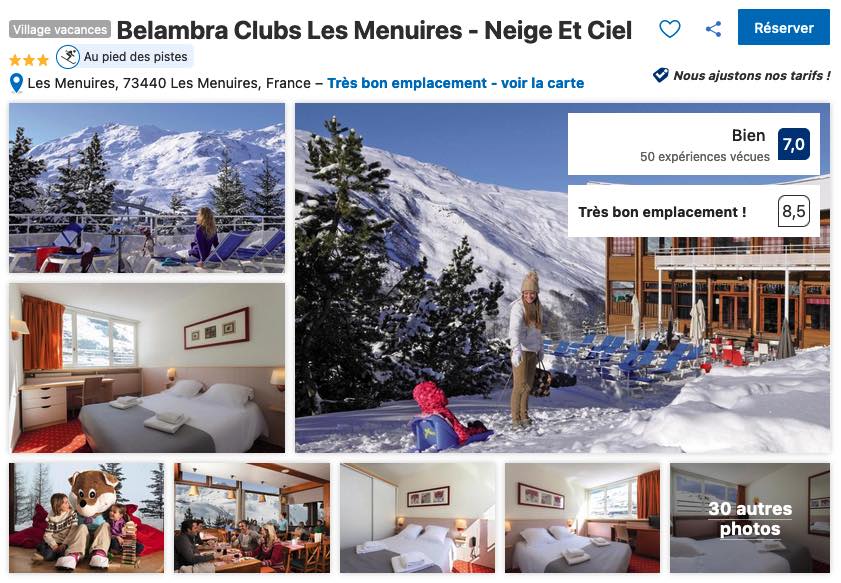Click the 8,5 location score badge
Screen dimensions: 841x583
click(793, 211)
